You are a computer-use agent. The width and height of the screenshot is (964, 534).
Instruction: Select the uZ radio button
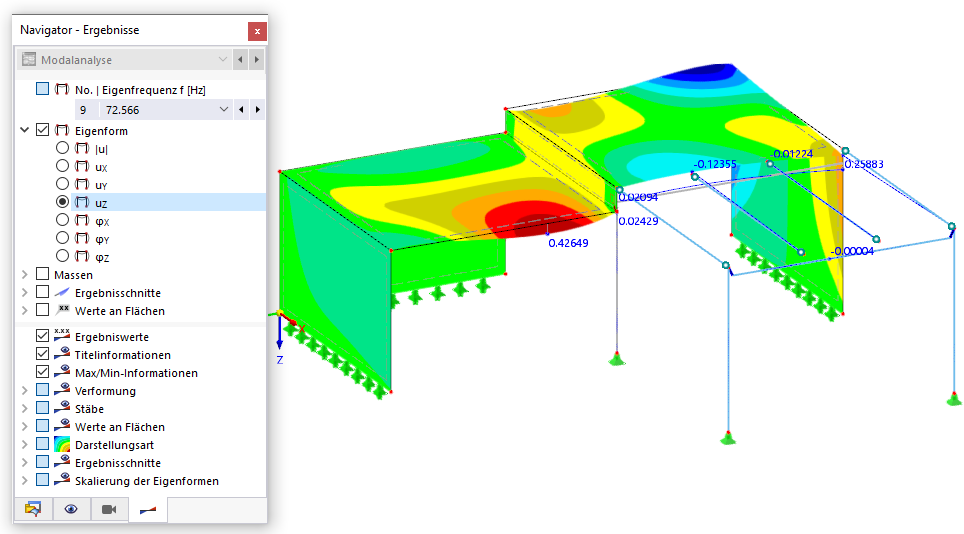coord(62,201)
